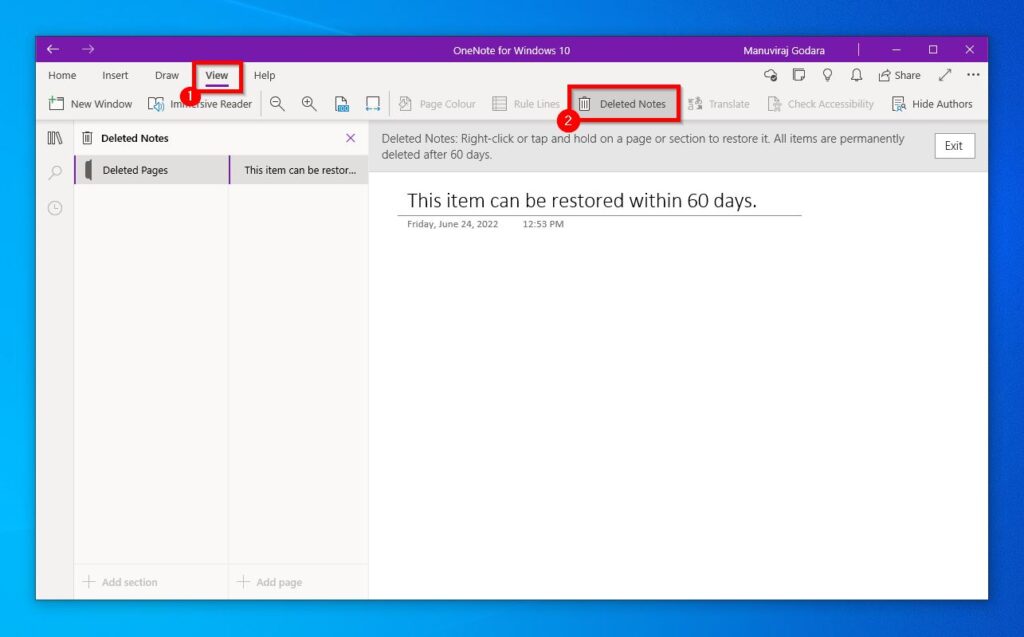Click the lightbulb tell-me icon
Screen dimensions: 1024x637
click(x=827, y=75)
